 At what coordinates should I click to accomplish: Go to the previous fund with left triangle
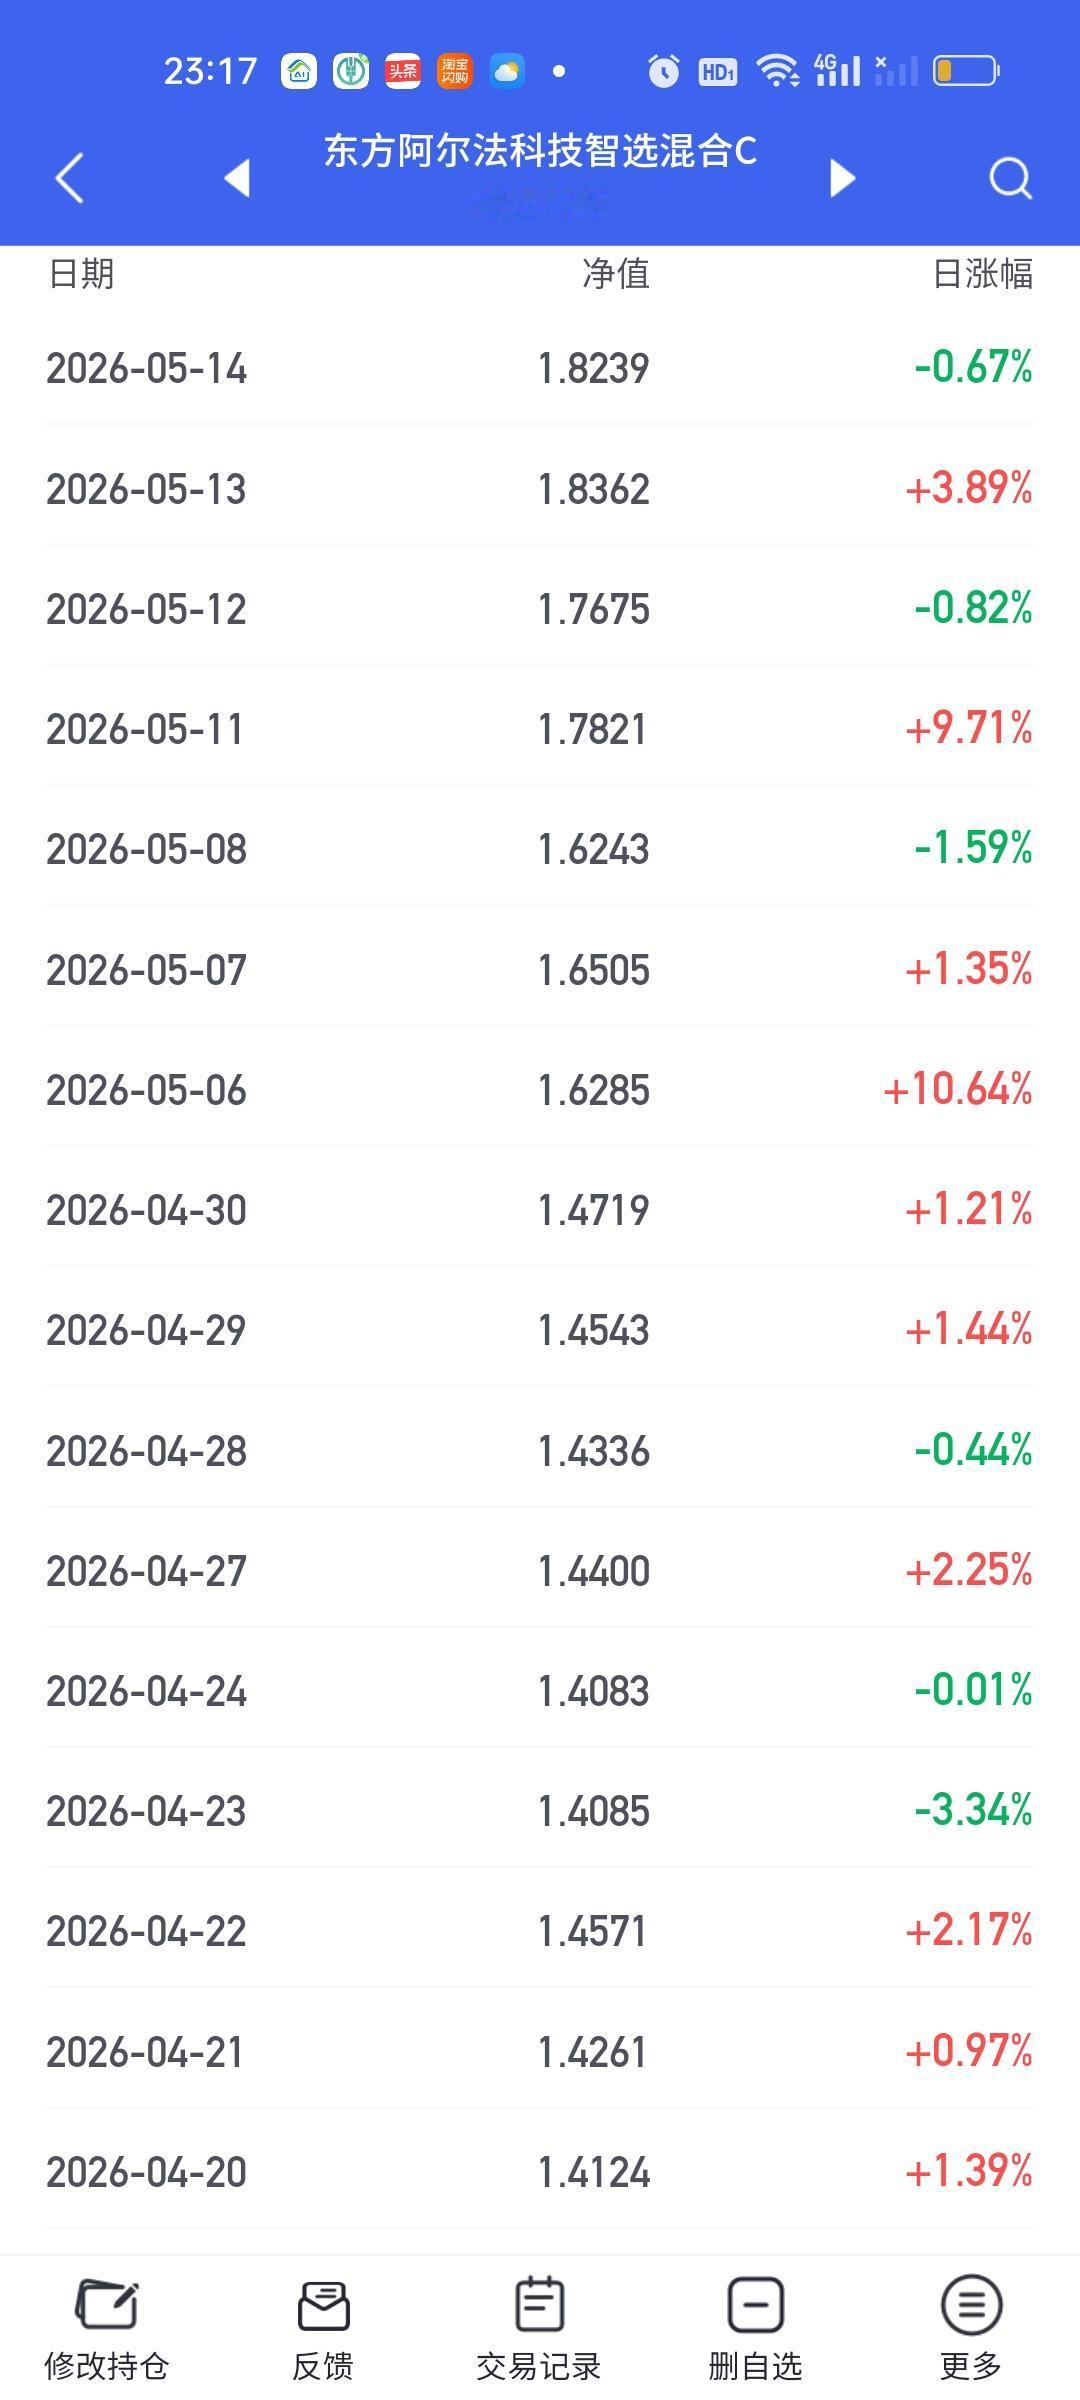pos(237,178)
